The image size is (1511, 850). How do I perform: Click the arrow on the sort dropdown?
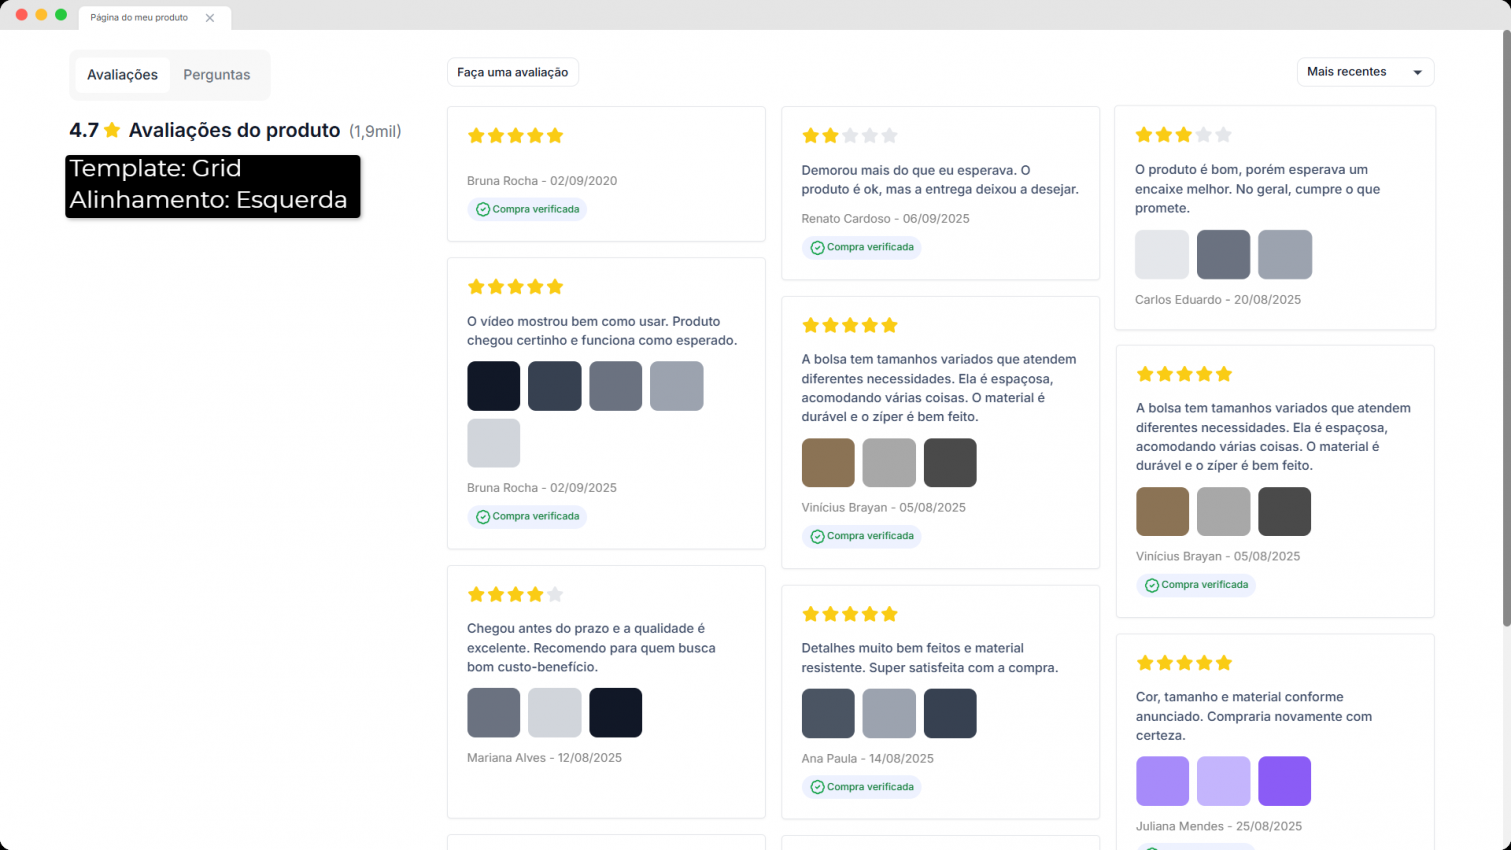pyautogui.click(x=1417, y=73)
